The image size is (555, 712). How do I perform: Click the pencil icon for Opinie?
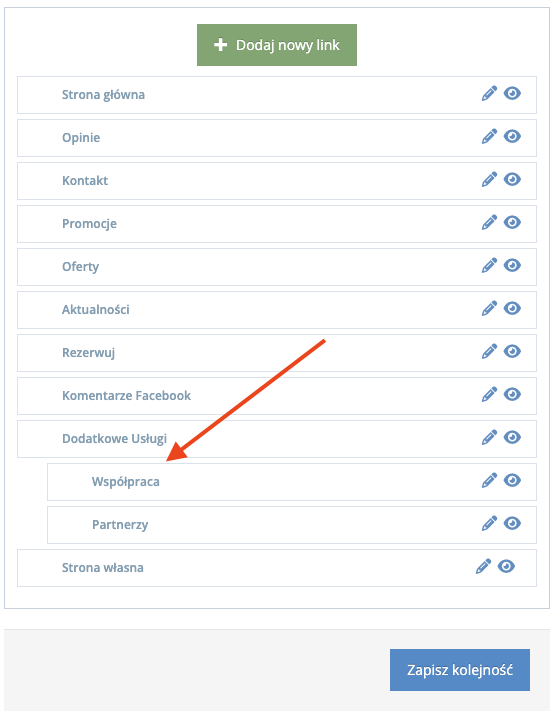[x=489, y=137]
